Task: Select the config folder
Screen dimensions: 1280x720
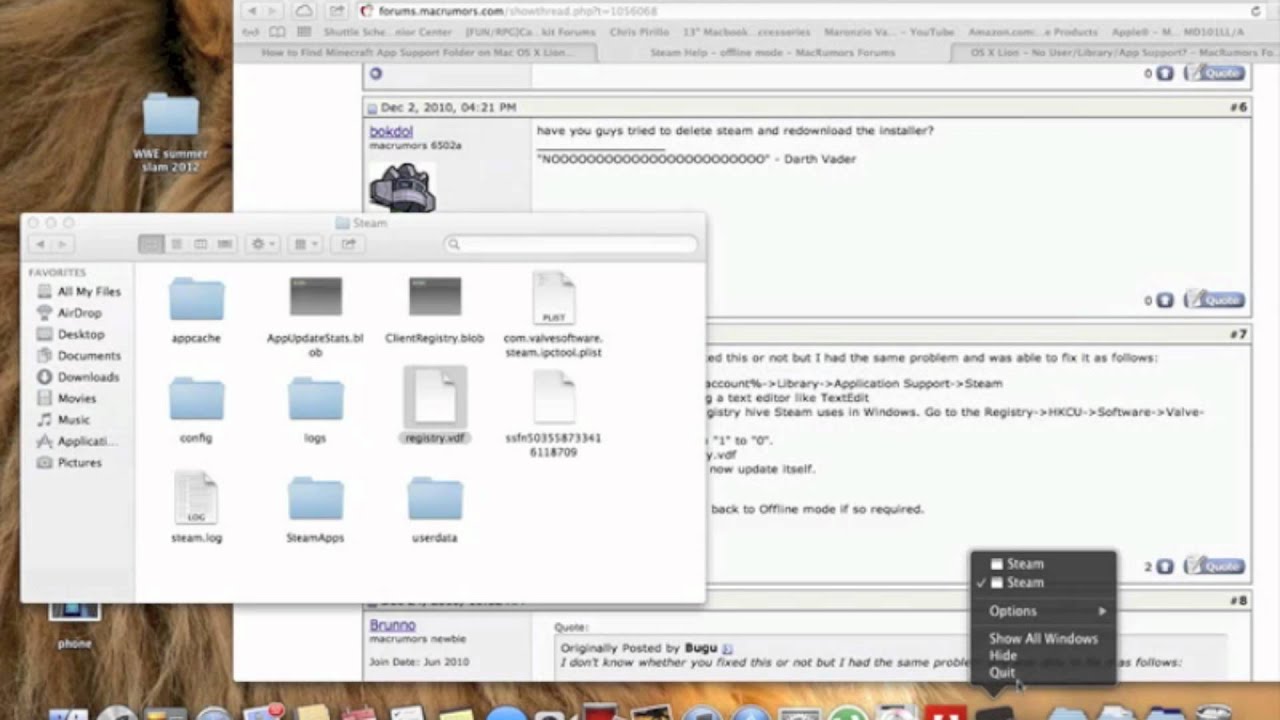Action: pyautogui.click(x=196, y=408)
